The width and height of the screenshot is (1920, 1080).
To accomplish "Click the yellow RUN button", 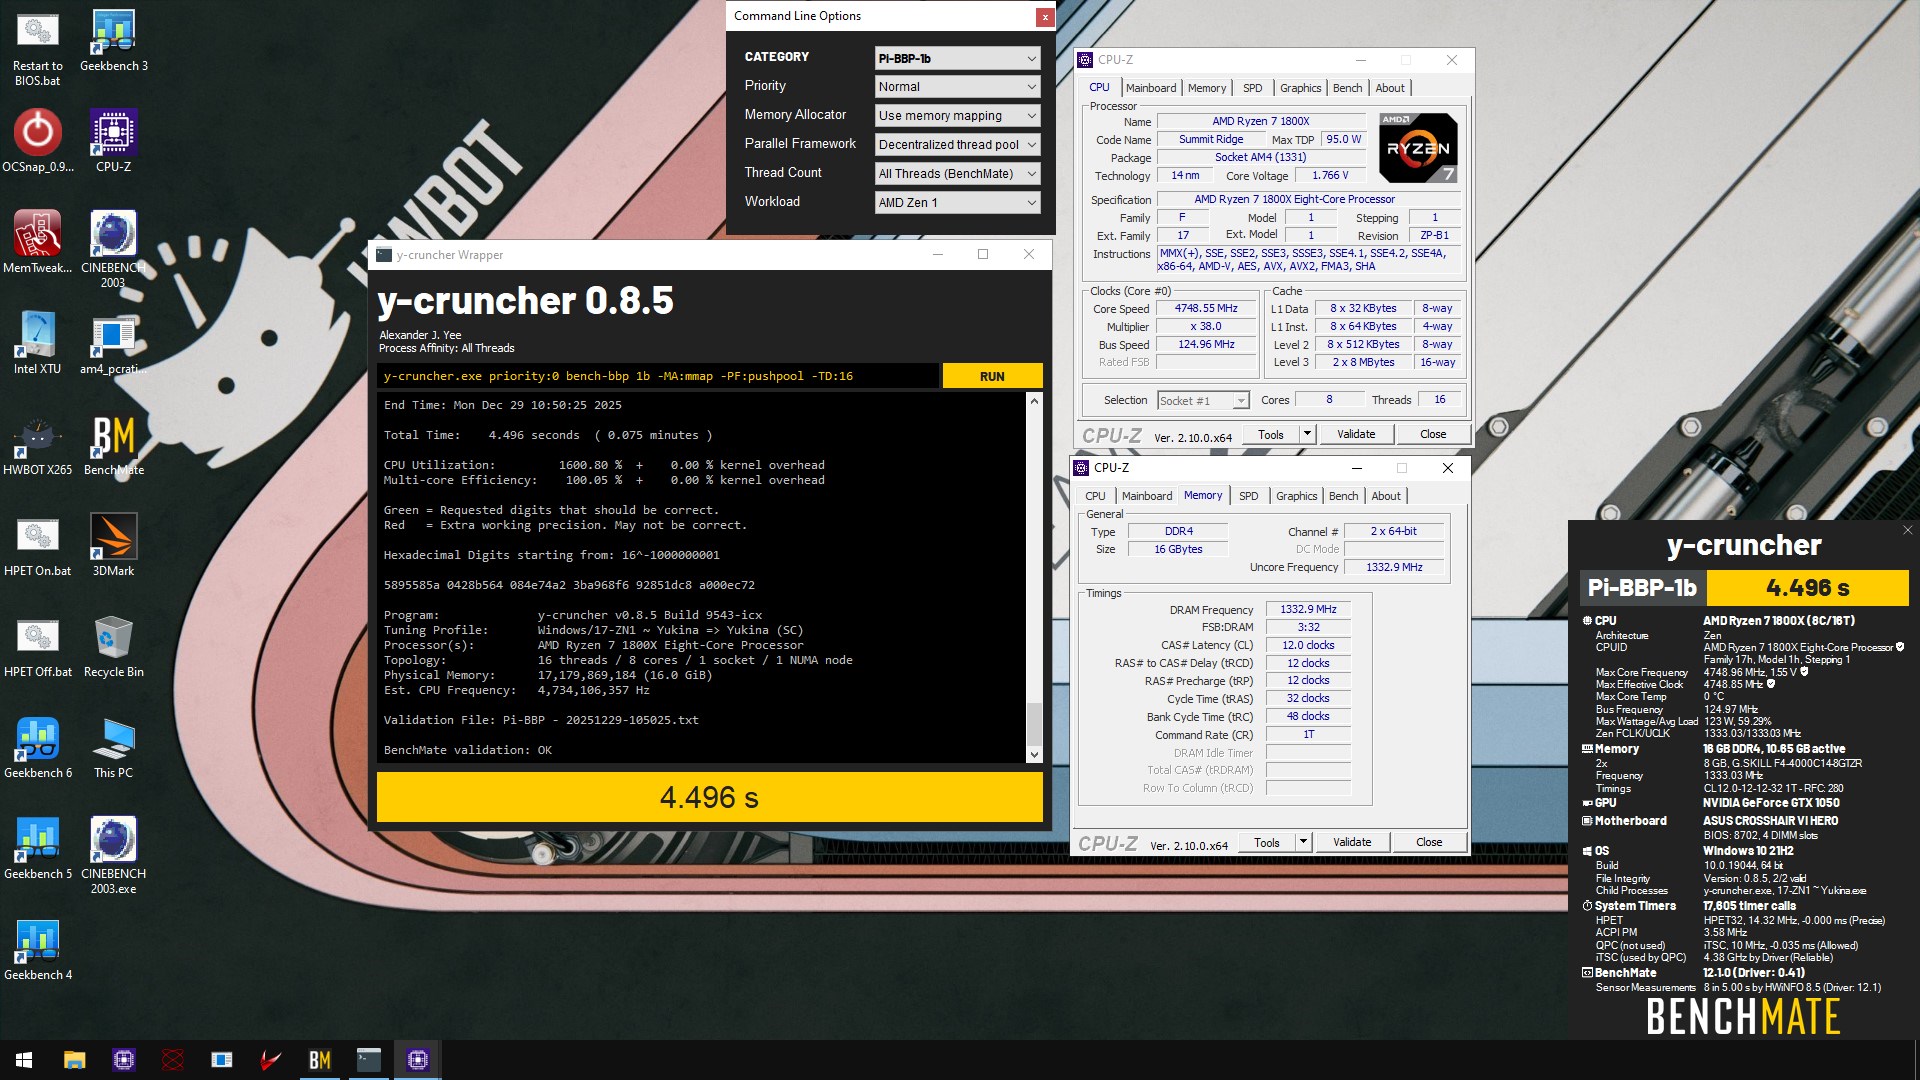I will coord(992,376).
